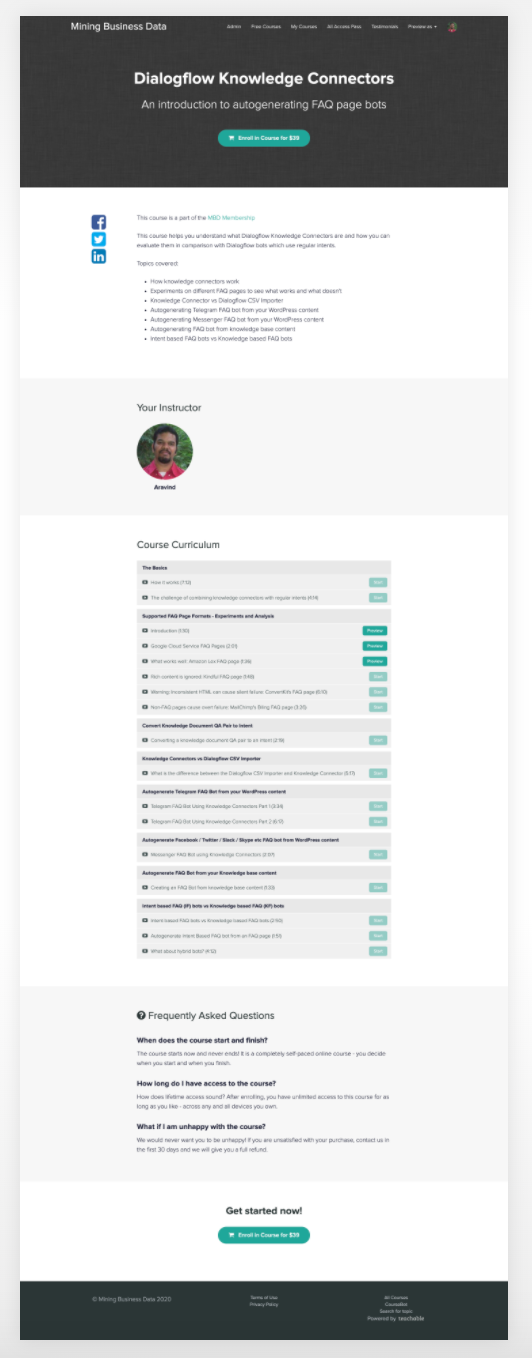The image size is (532, 1358).
Task: Share the course via Twitter icon
Action: pos(99,239)
